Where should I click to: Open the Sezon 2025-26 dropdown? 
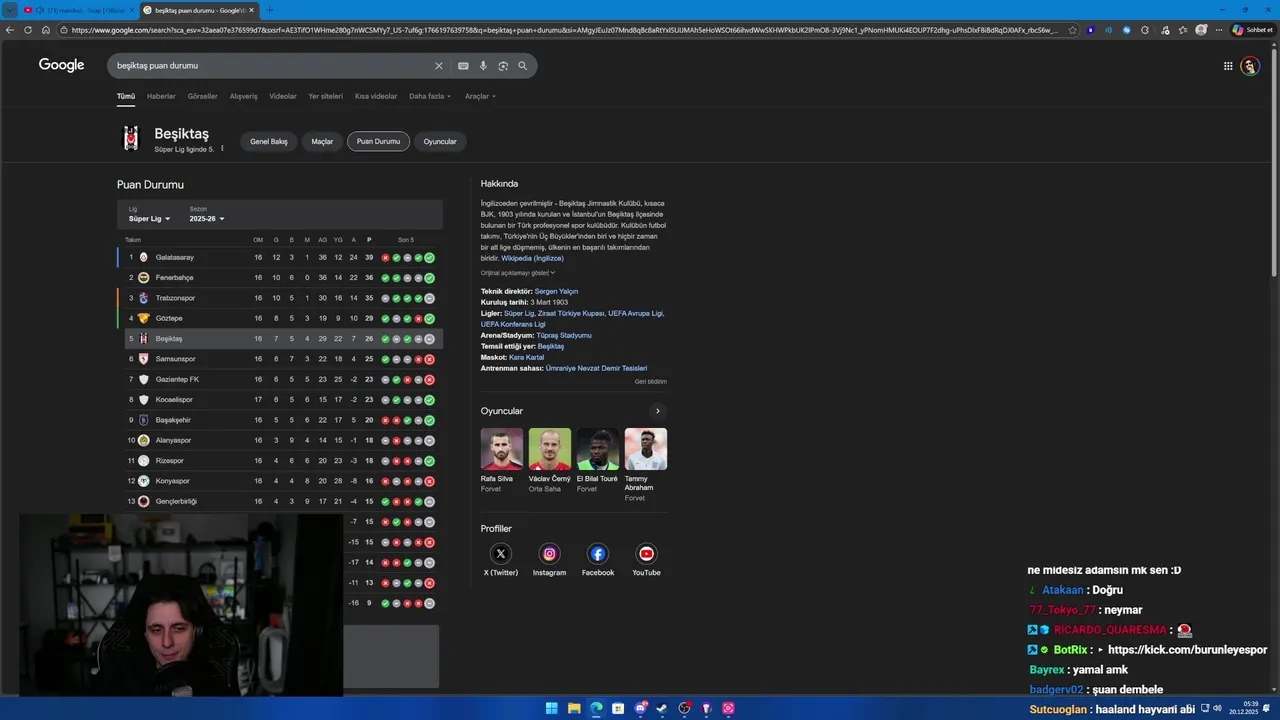[x=207, y=218]
